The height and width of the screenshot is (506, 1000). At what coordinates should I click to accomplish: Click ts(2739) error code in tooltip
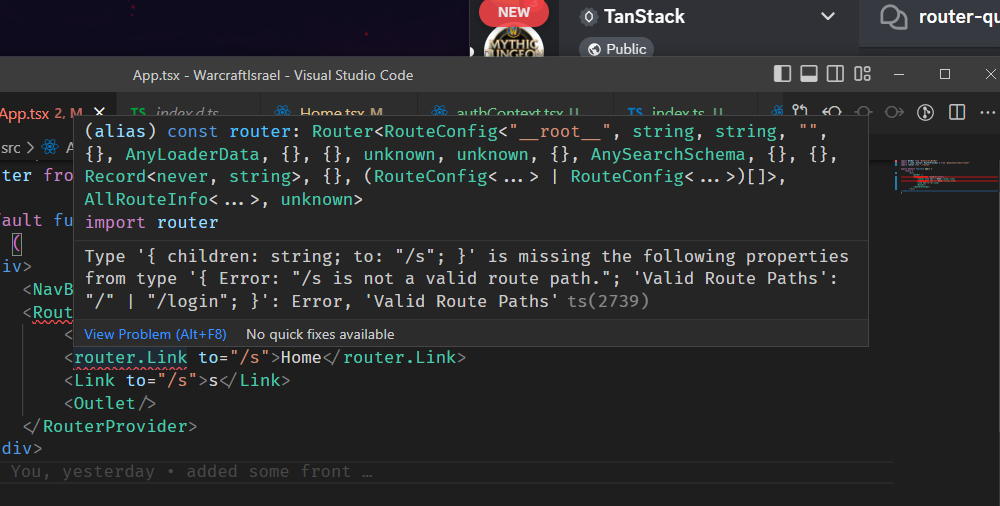(x=608, y=301)
